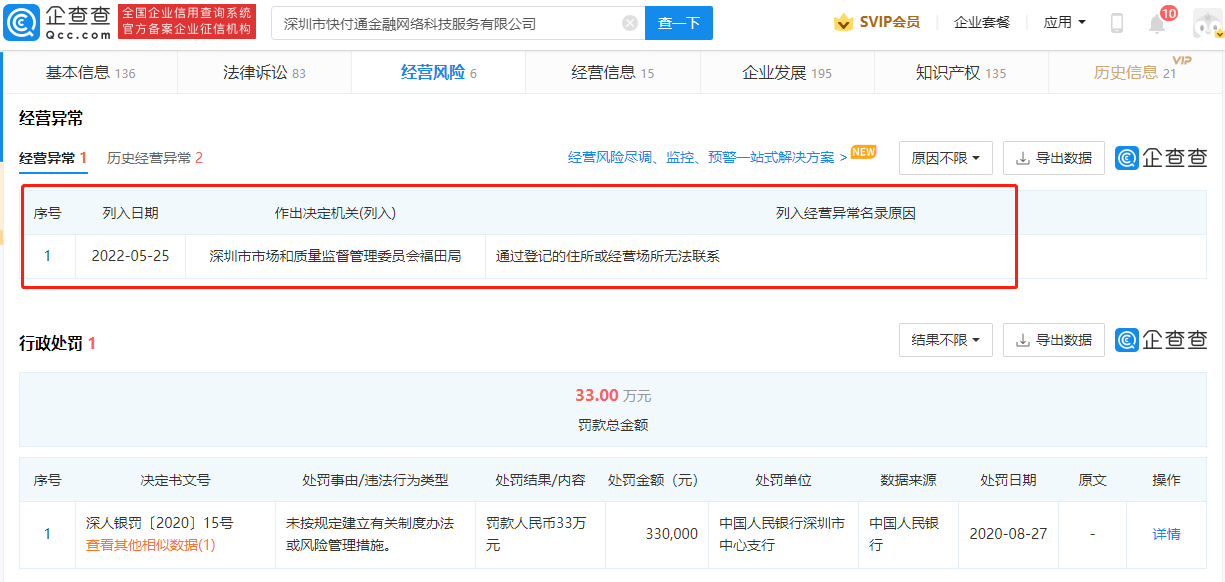The height and width of the screenshot is (582, 1225).
Task: Export 行政处罚 data with 导出数据
Action: pos(1054,340)
